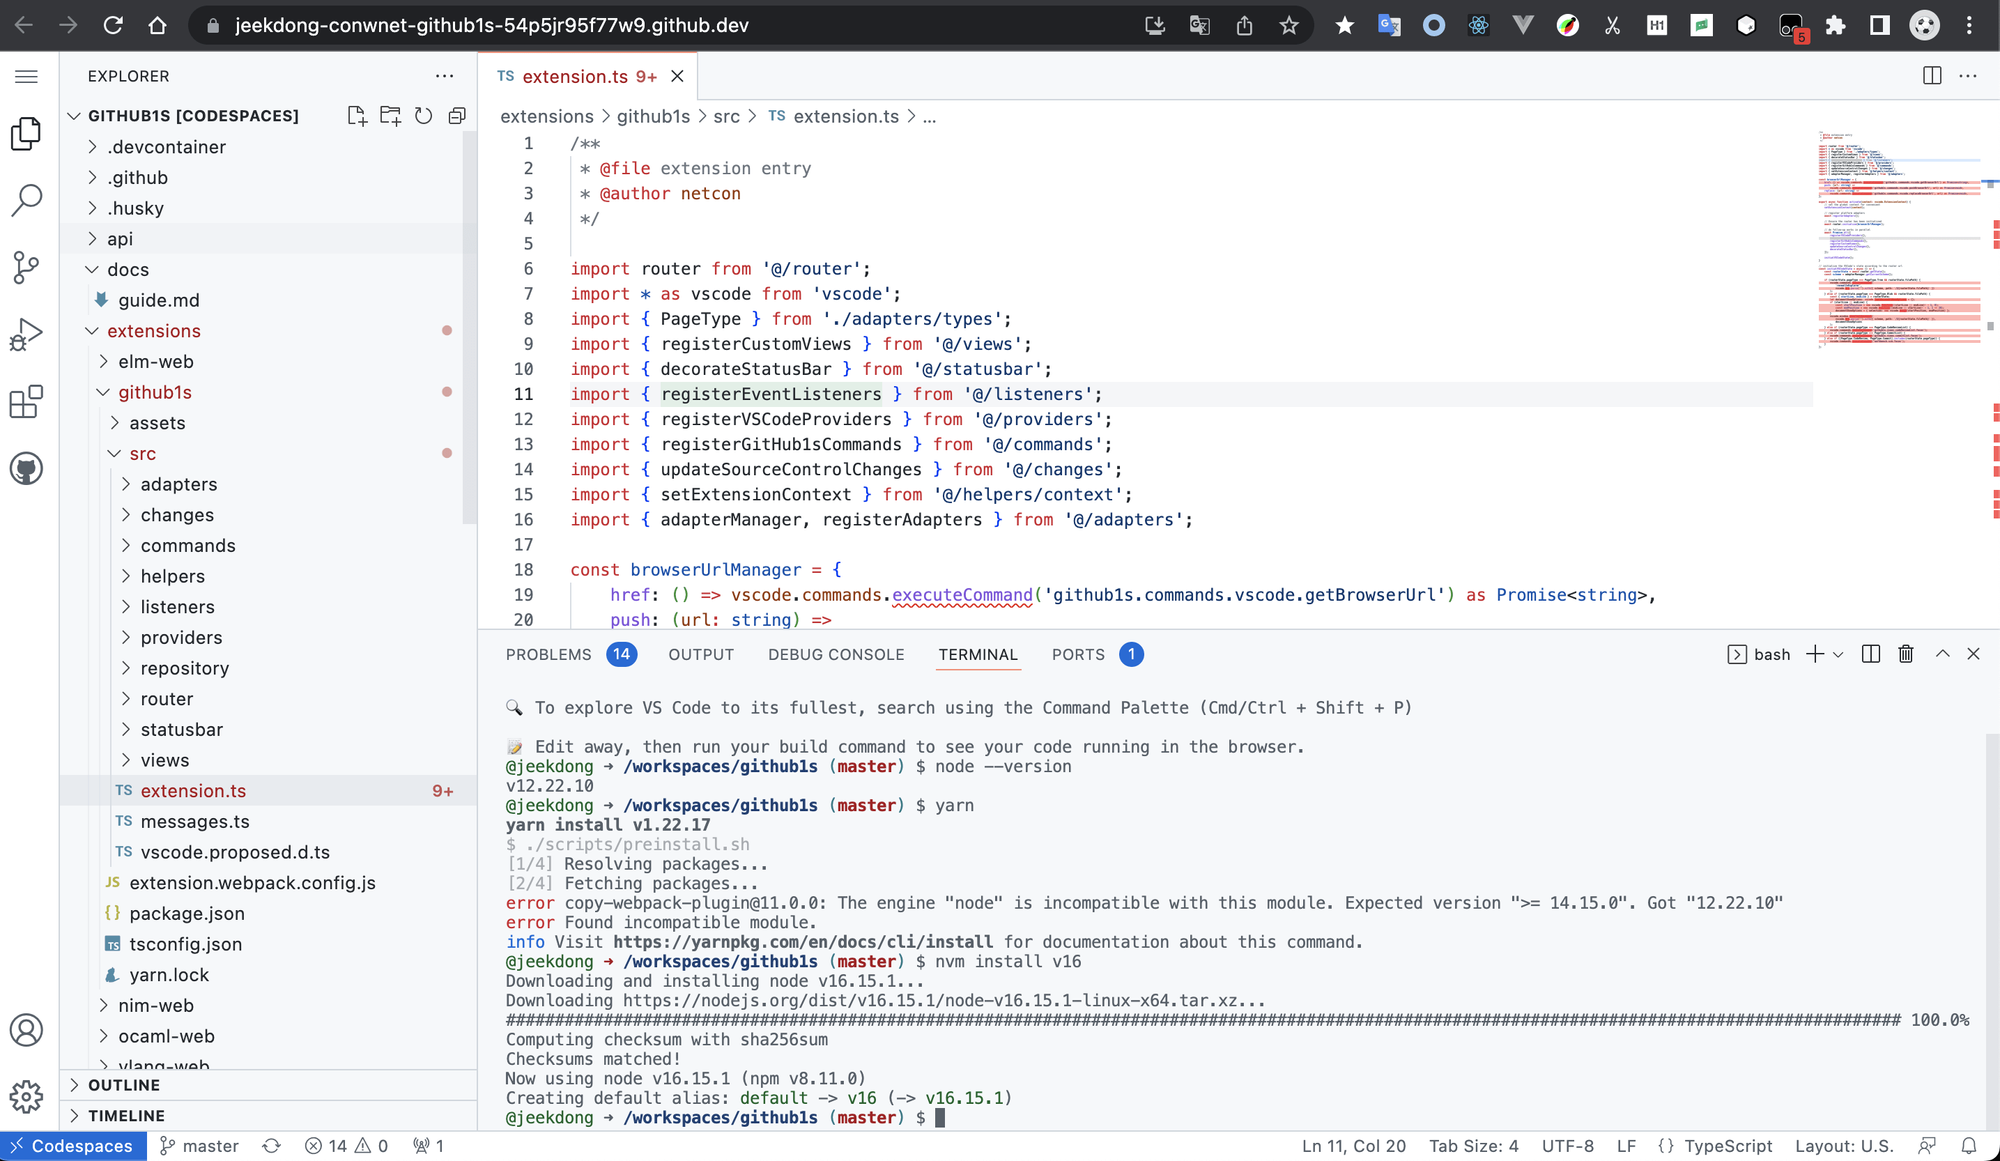This screenshot has width=2000, height=1161.
Task: Open the Search view in activity bar
Action: [27, 201]
